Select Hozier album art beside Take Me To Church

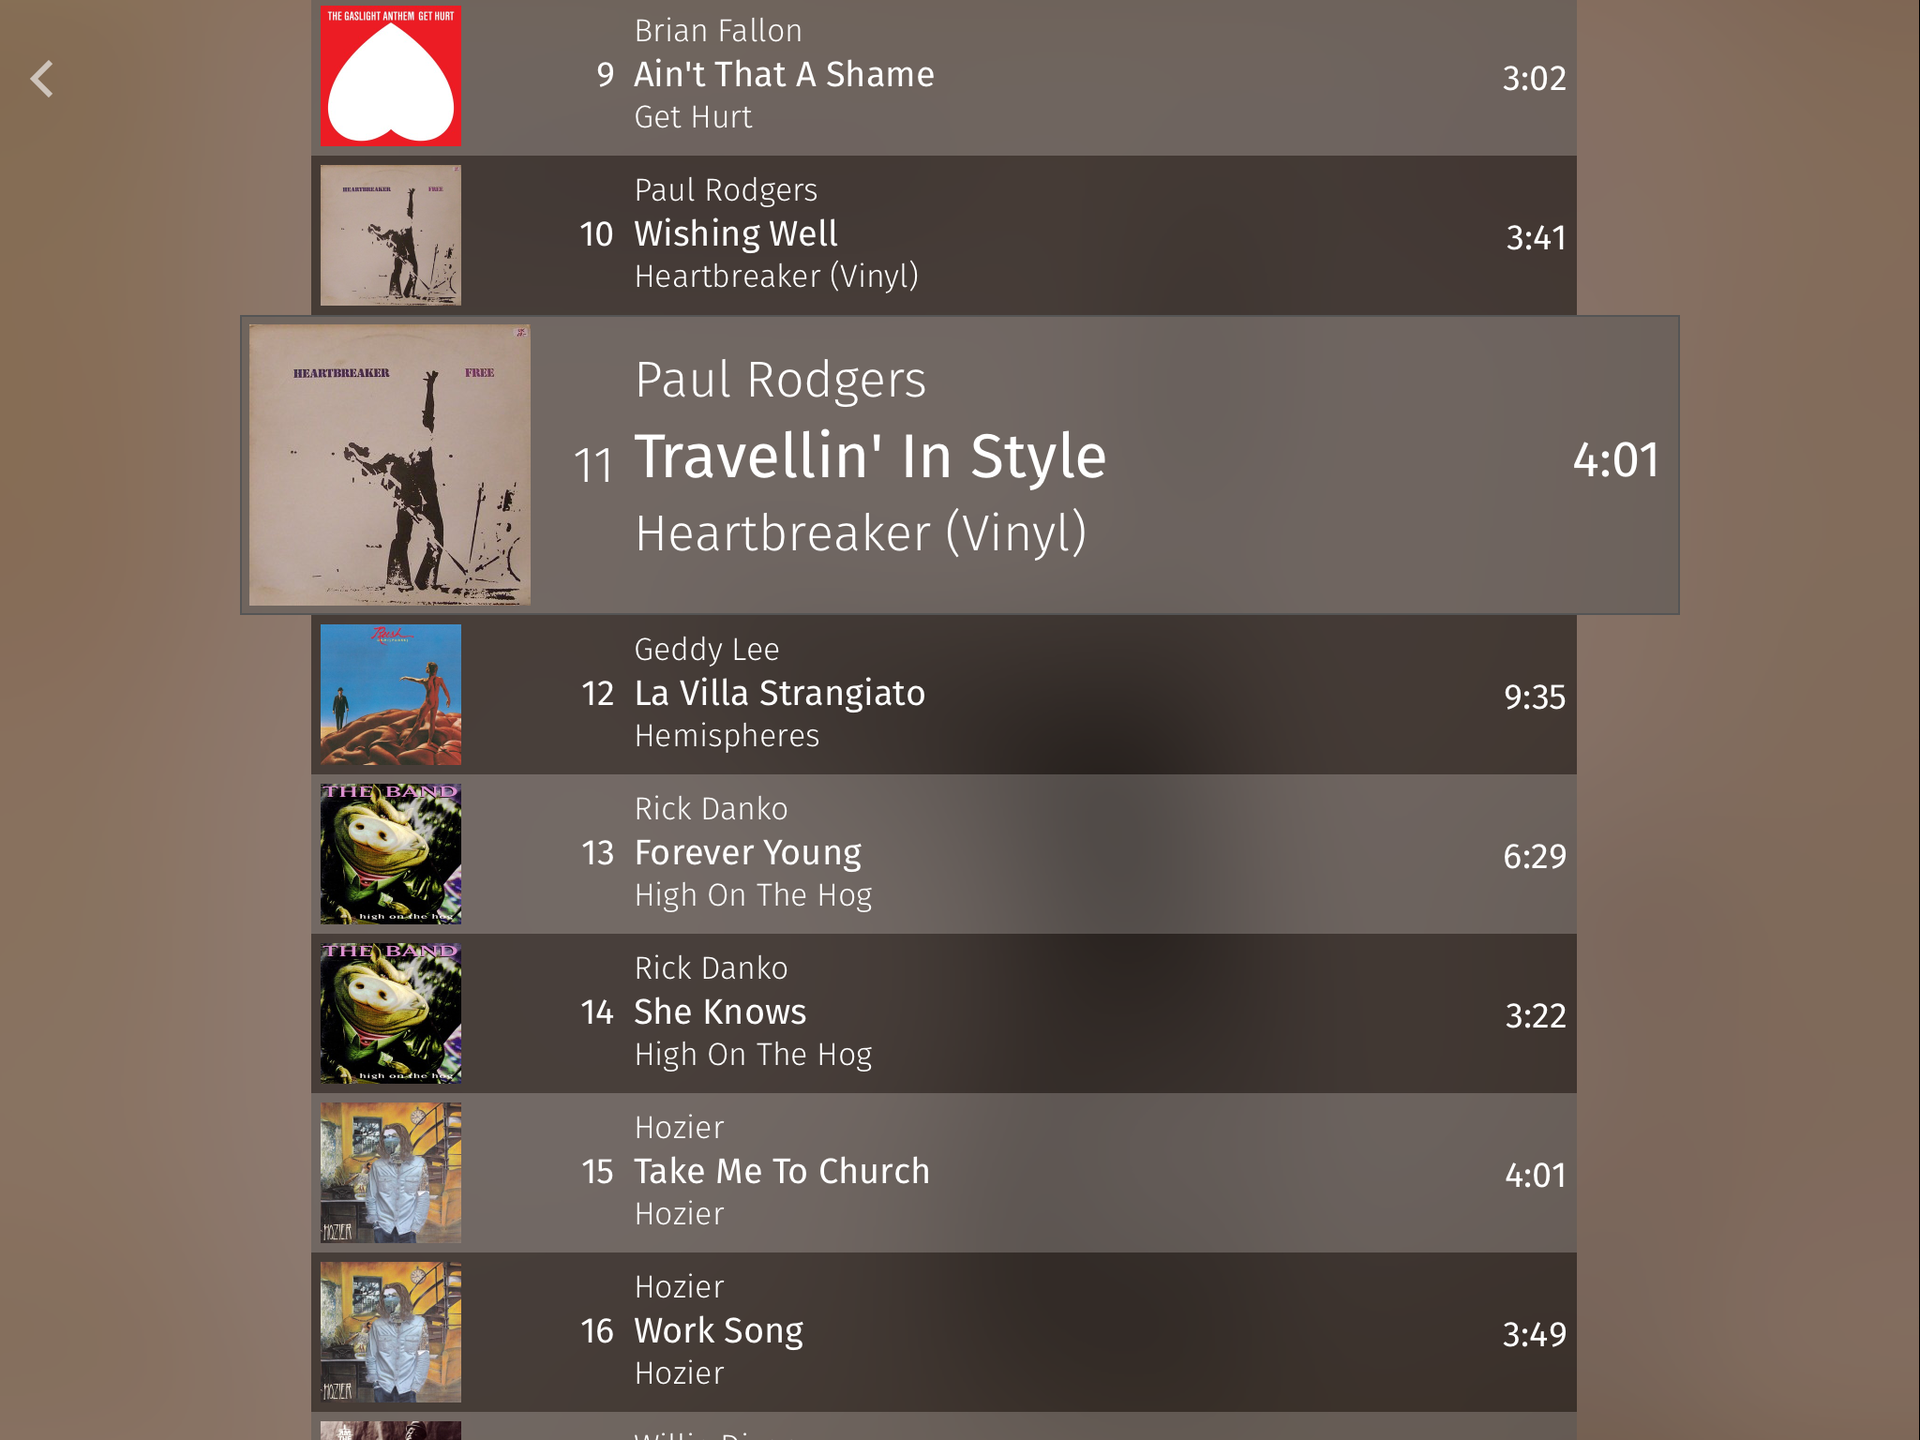click(x=390, y=1173)
